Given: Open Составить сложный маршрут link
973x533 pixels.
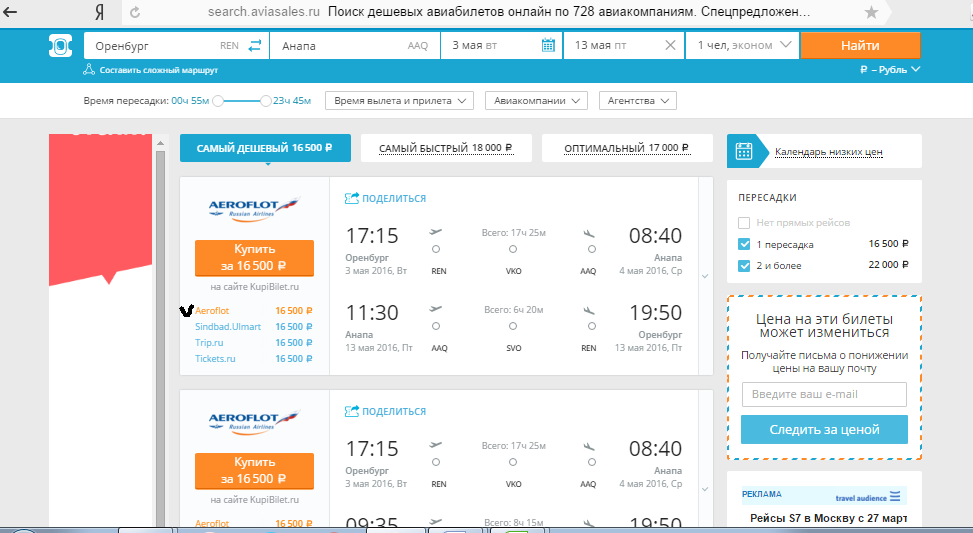Looking at the screenshot, I should click(x=159, y=70).
